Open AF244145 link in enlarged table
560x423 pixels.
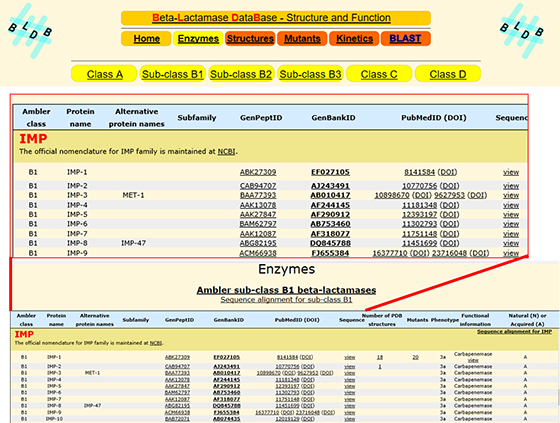tap(330, 205)
